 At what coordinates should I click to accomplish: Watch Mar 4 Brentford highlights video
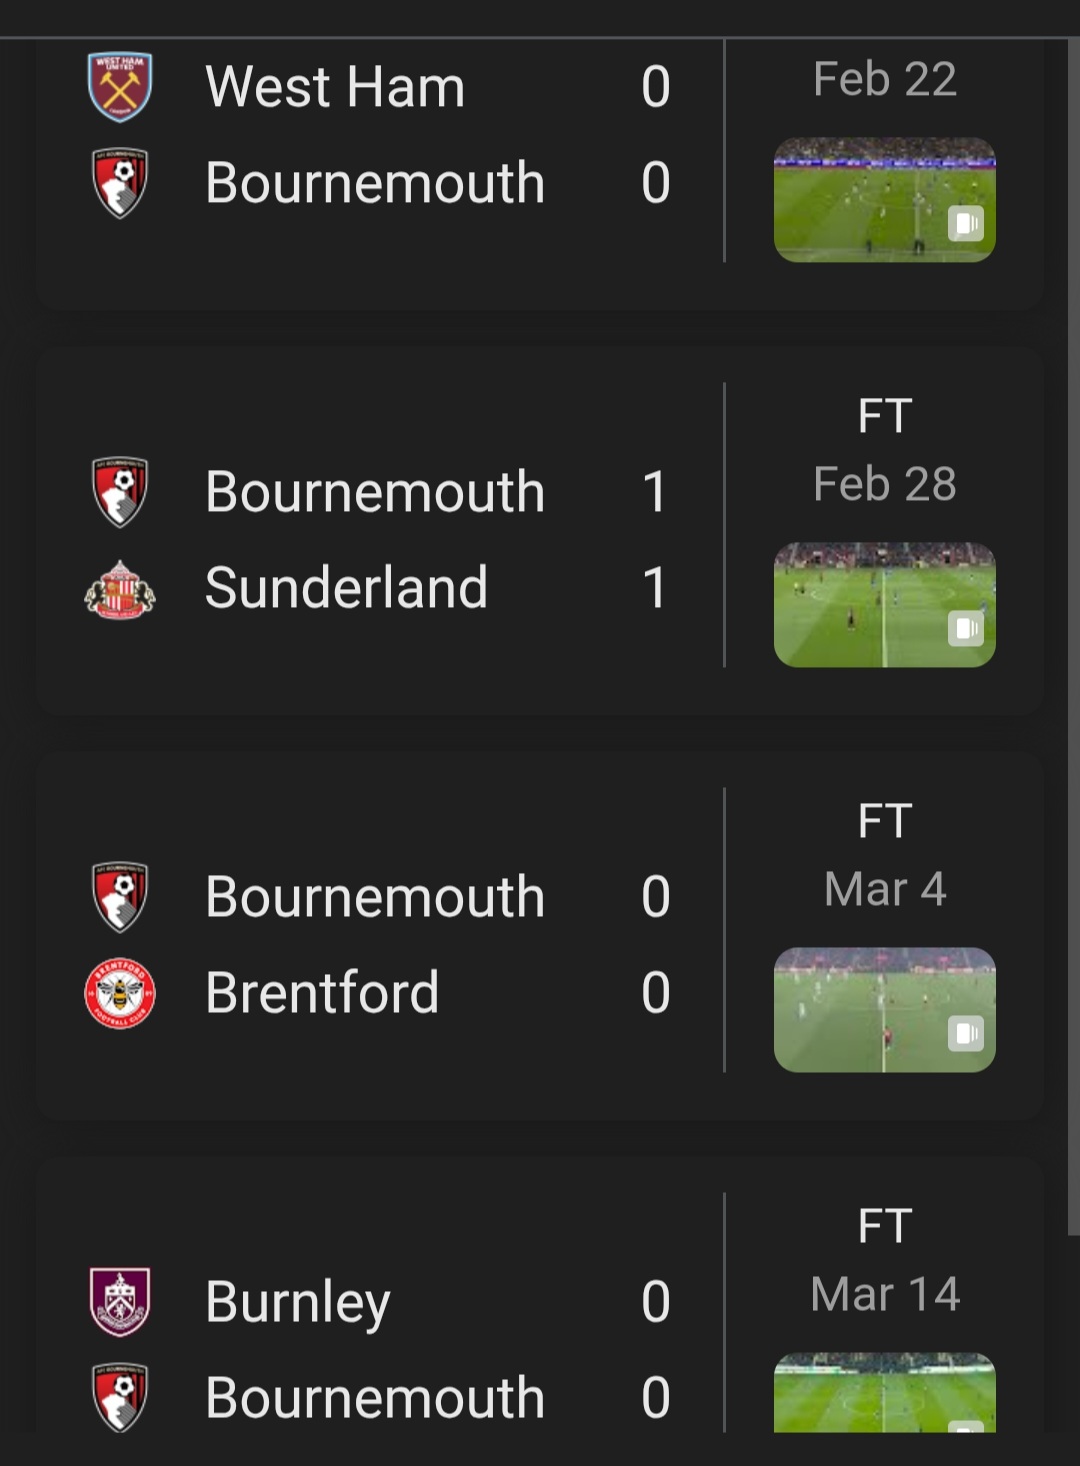tap(884, 1010)
